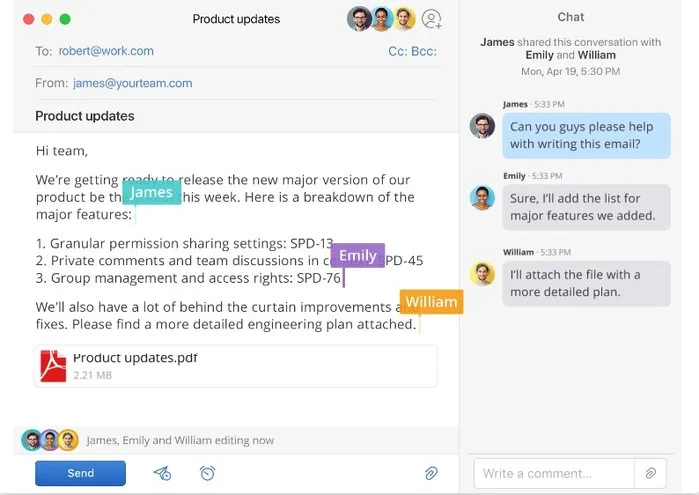Click the Cc: link

(398, 51)
